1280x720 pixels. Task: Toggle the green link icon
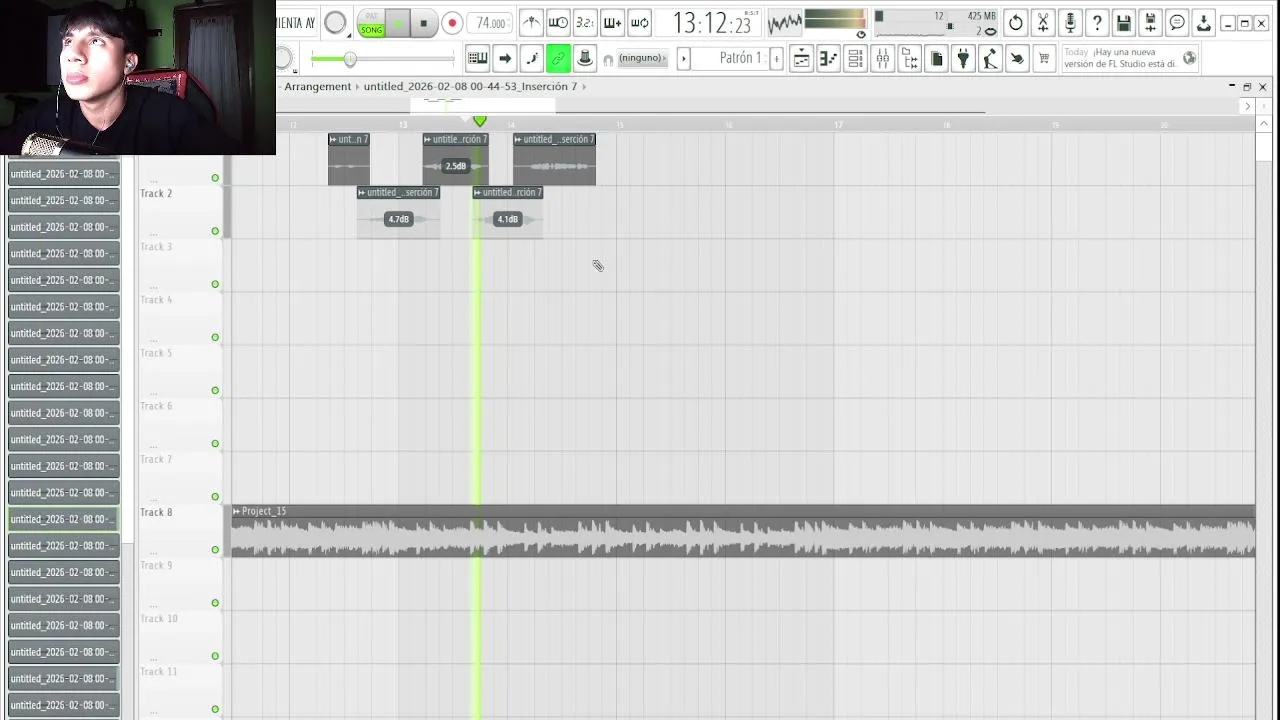click(x=558, y=59)
